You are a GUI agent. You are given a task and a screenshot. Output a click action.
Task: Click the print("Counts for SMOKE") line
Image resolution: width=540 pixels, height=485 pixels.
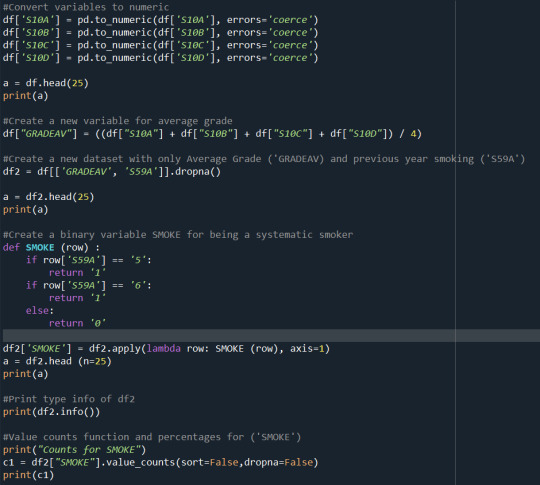74,450
